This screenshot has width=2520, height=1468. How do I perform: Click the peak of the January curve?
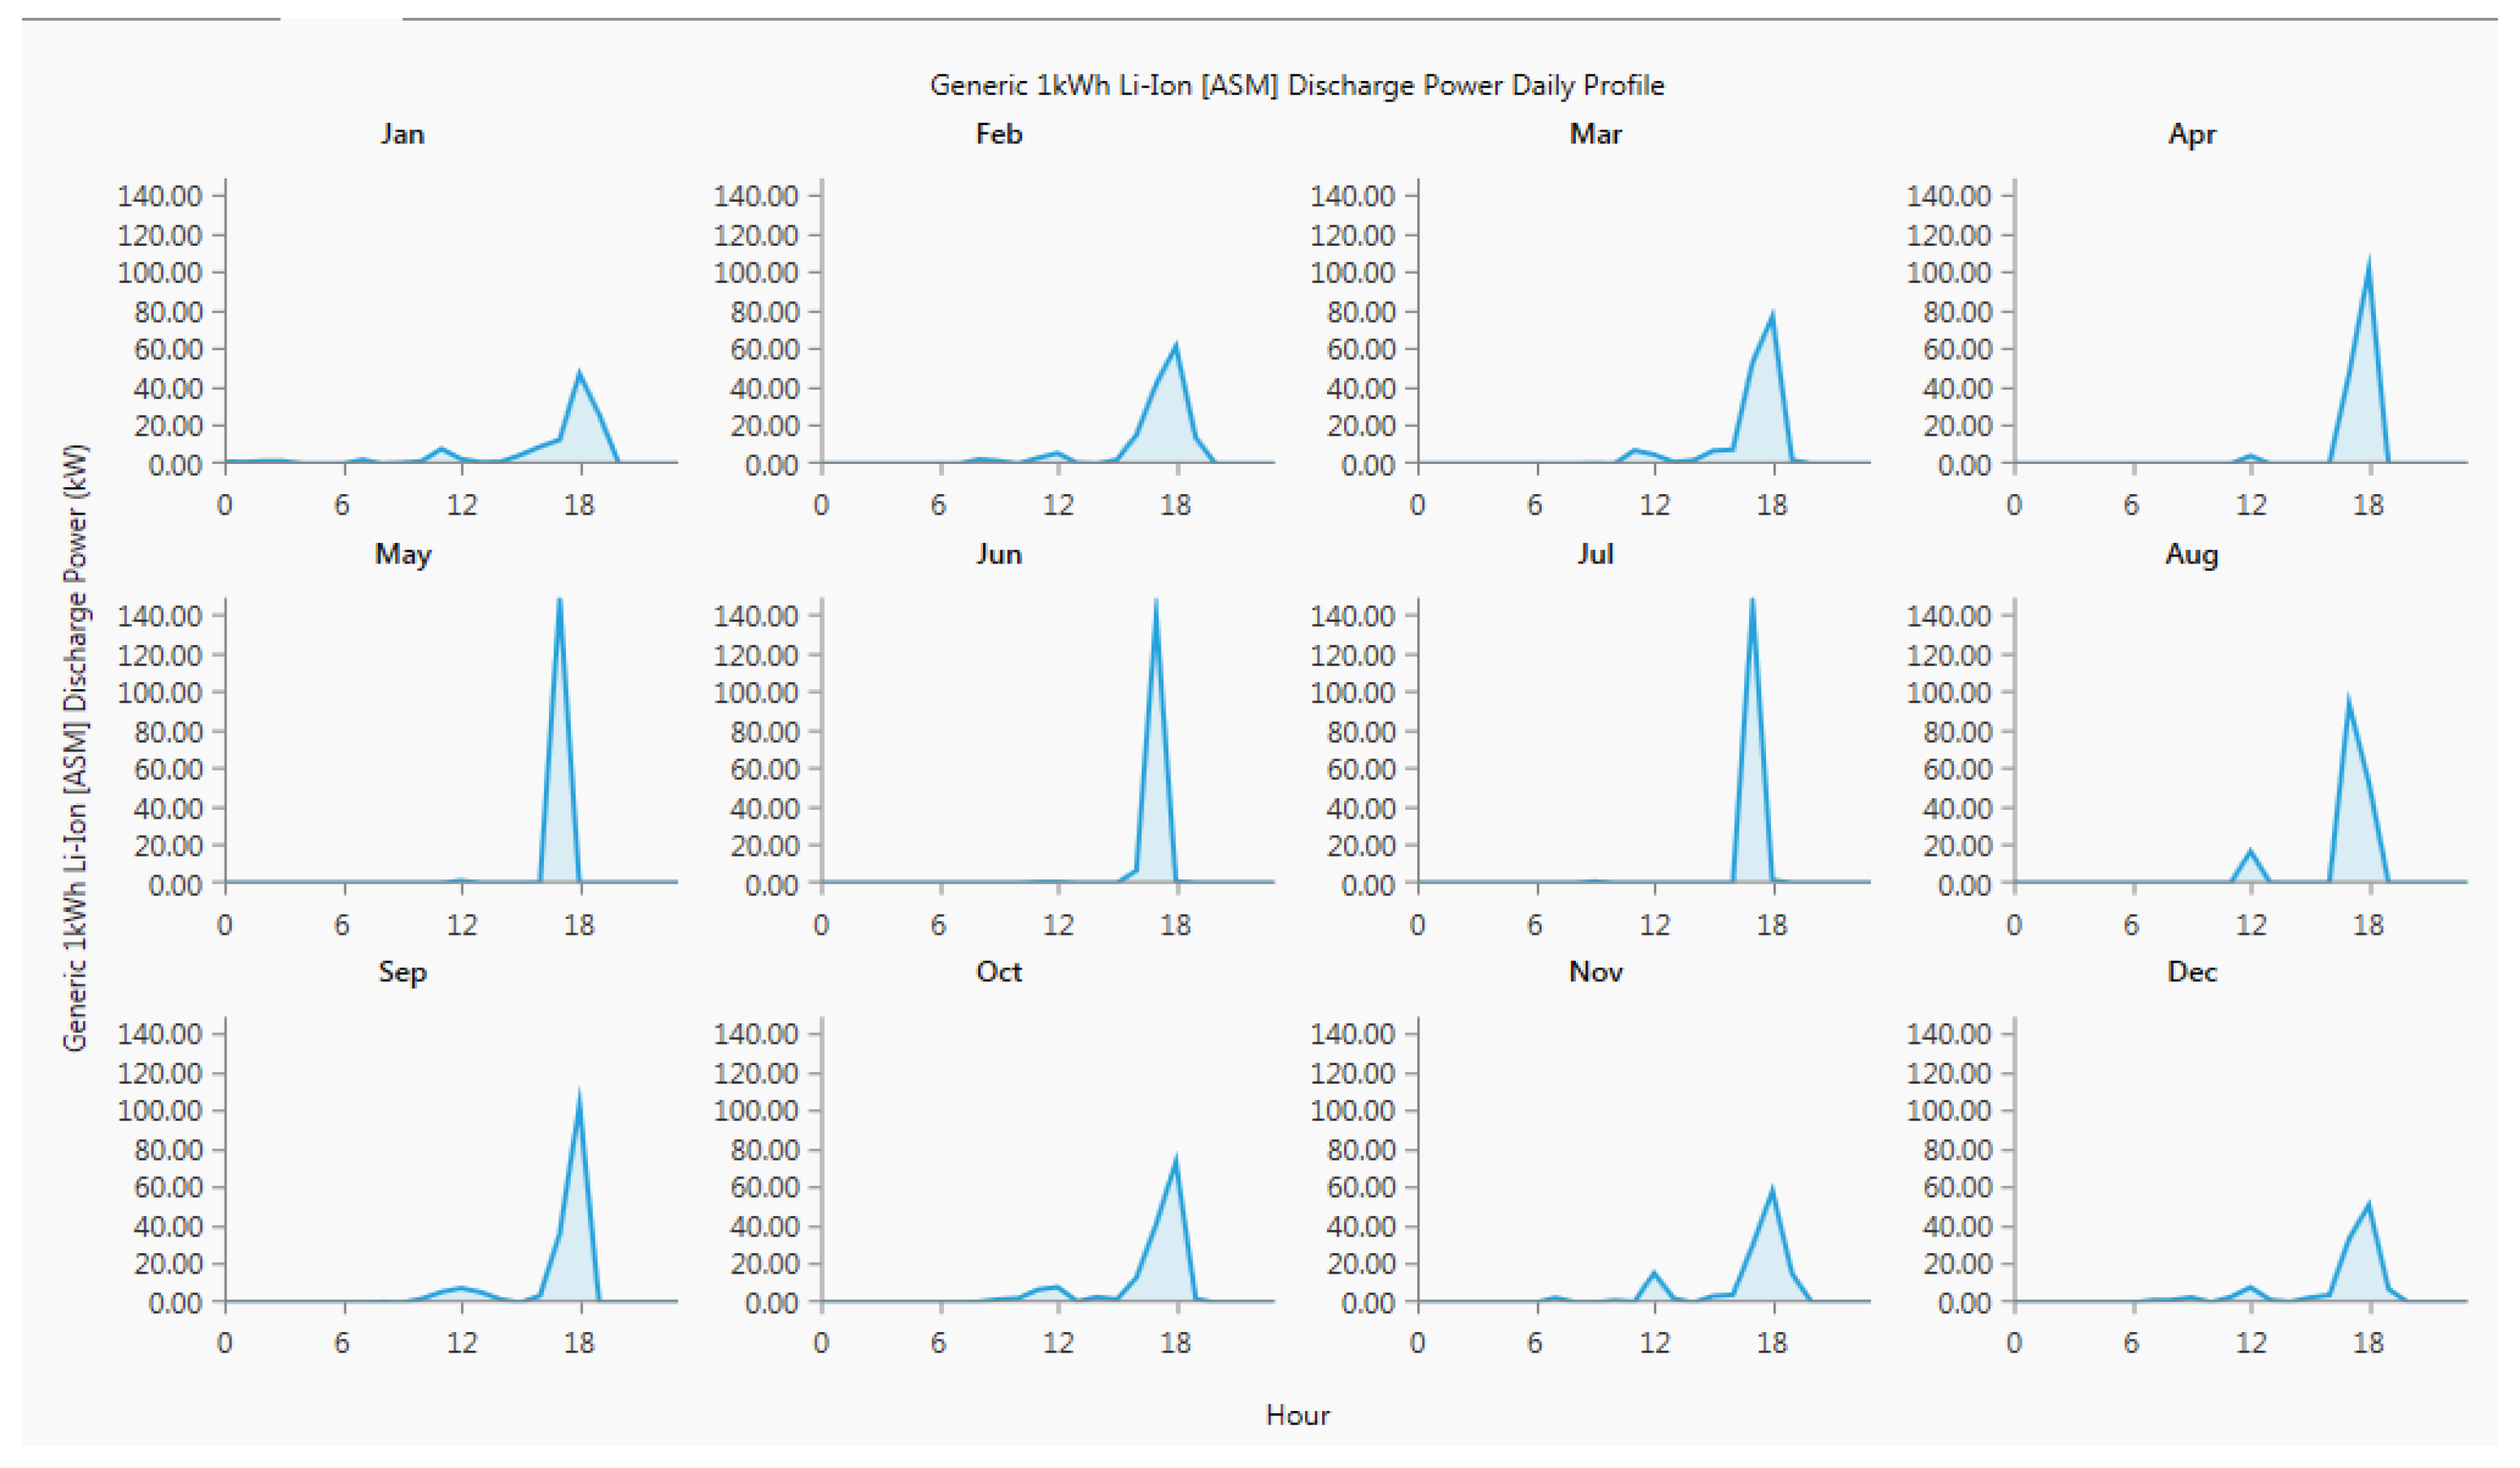point(579,373)
